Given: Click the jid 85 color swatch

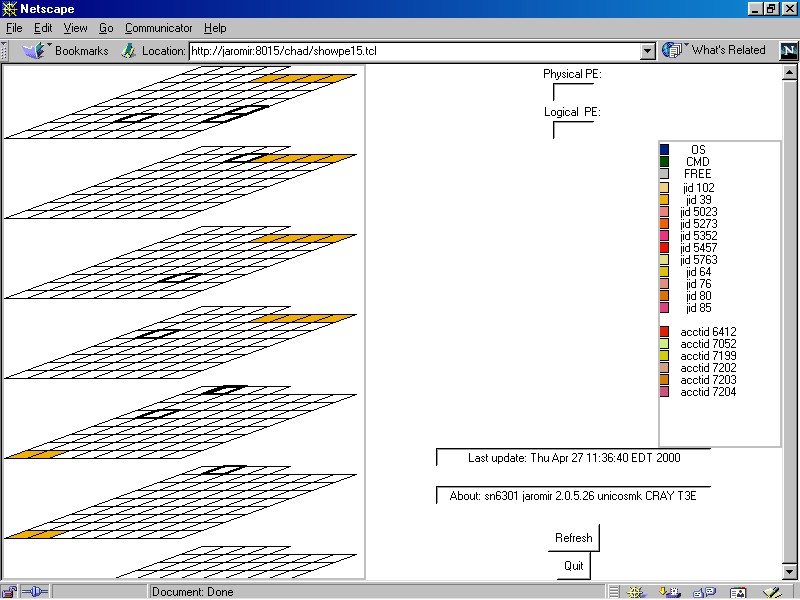Looking at the screenshot, I should coord(664,308).
